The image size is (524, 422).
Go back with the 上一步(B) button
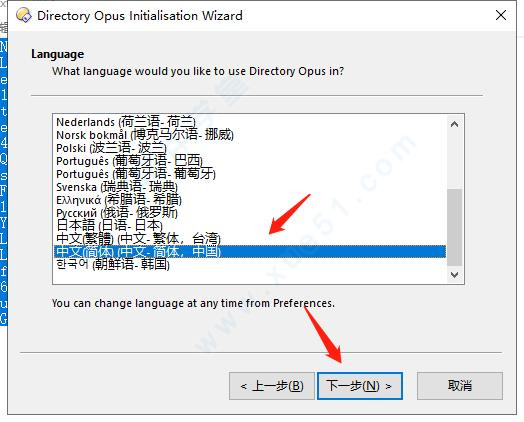coord(272,386)
